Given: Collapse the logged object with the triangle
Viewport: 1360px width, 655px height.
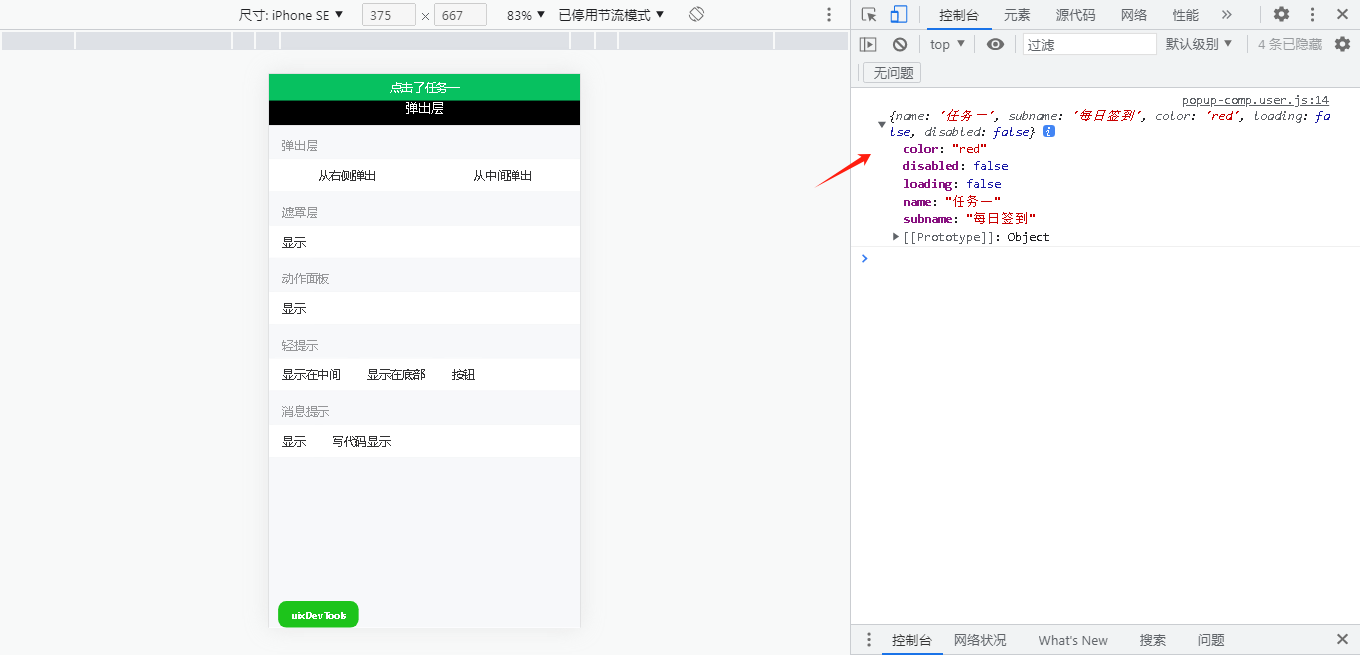Looking at the screenshot, I should point(881,124).
